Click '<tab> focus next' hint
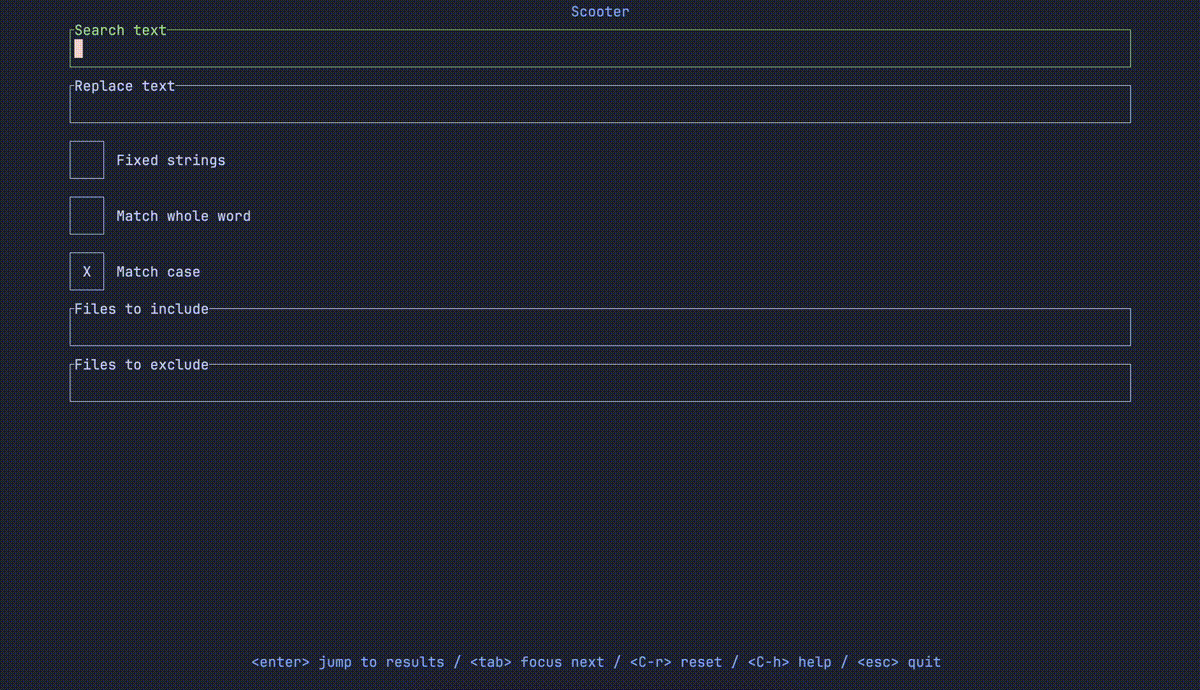Image resolution: width=1200 pixels, height=690 pixels. tap(537, 662)
